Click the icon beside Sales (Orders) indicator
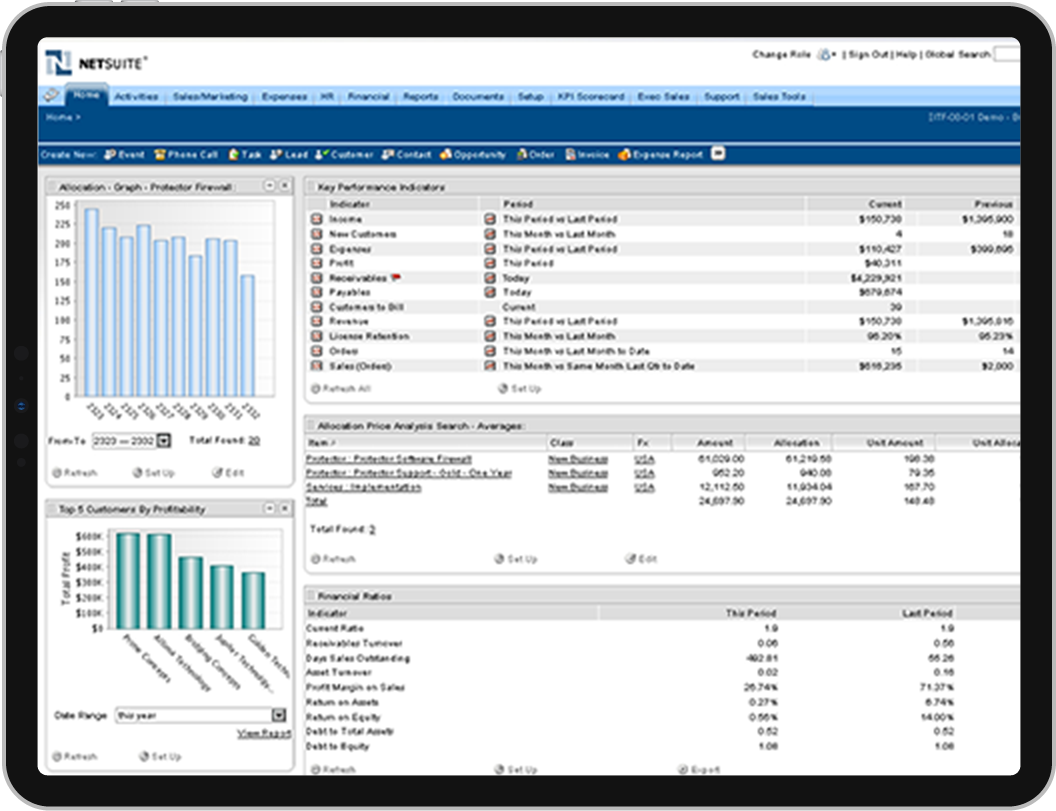Image resolution: width=1056 pixels, height=811 pixels. point(317,366)
